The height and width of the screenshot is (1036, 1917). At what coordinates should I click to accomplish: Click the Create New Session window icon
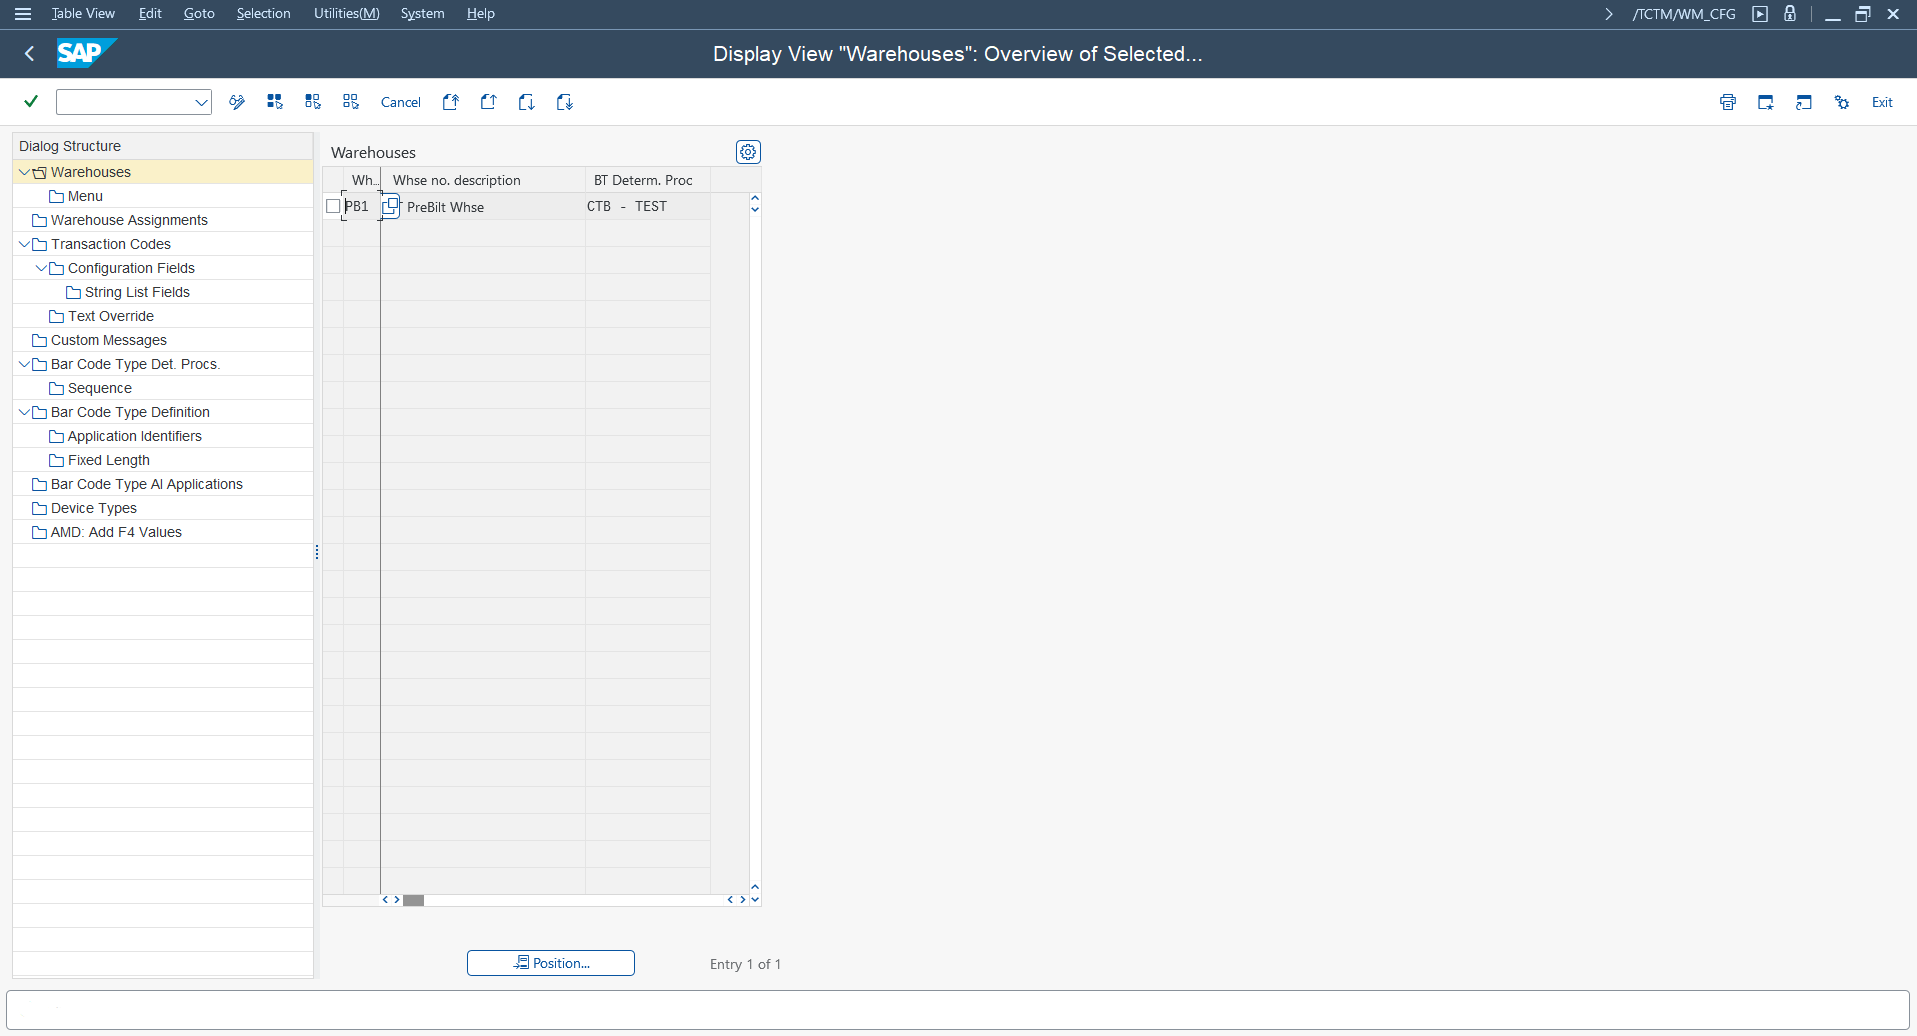coord(1765,102)
